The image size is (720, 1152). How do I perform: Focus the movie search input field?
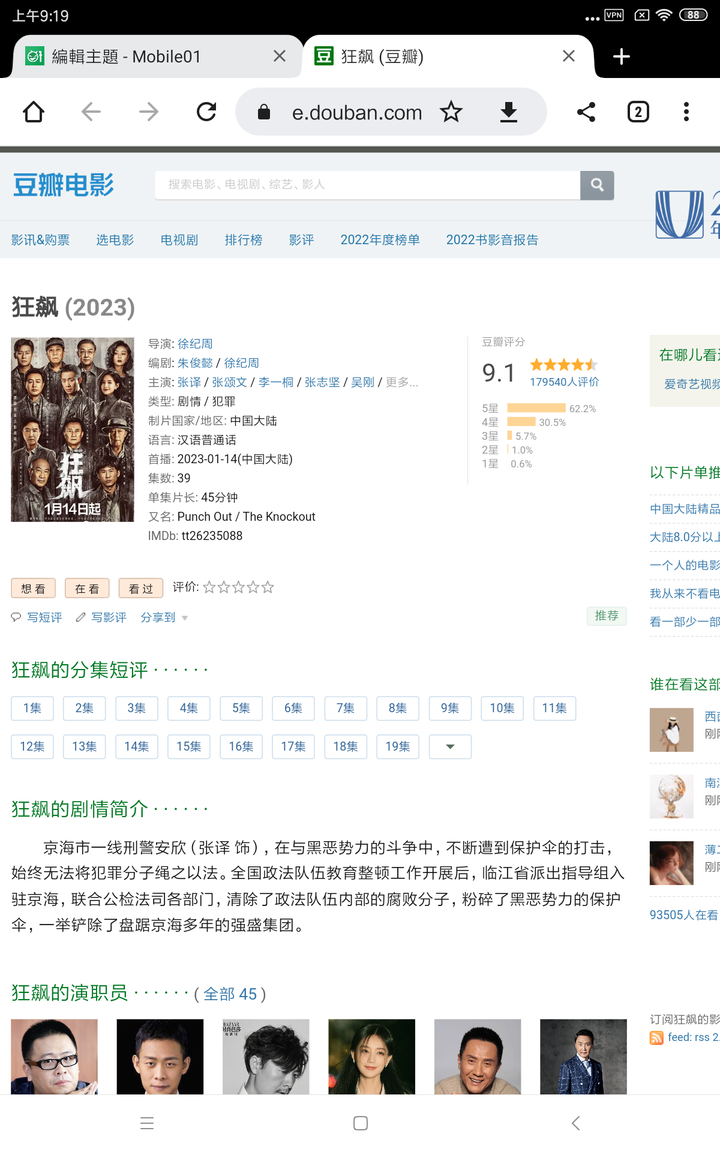click(x=367, y=185)
